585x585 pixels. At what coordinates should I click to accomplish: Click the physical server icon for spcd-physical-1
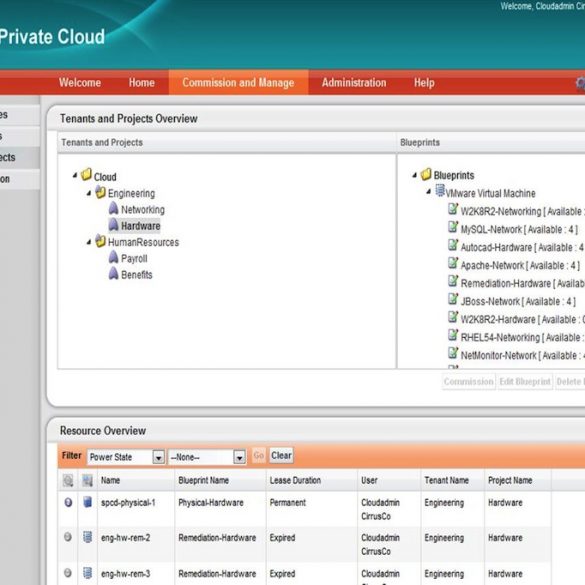coord(88,502)
